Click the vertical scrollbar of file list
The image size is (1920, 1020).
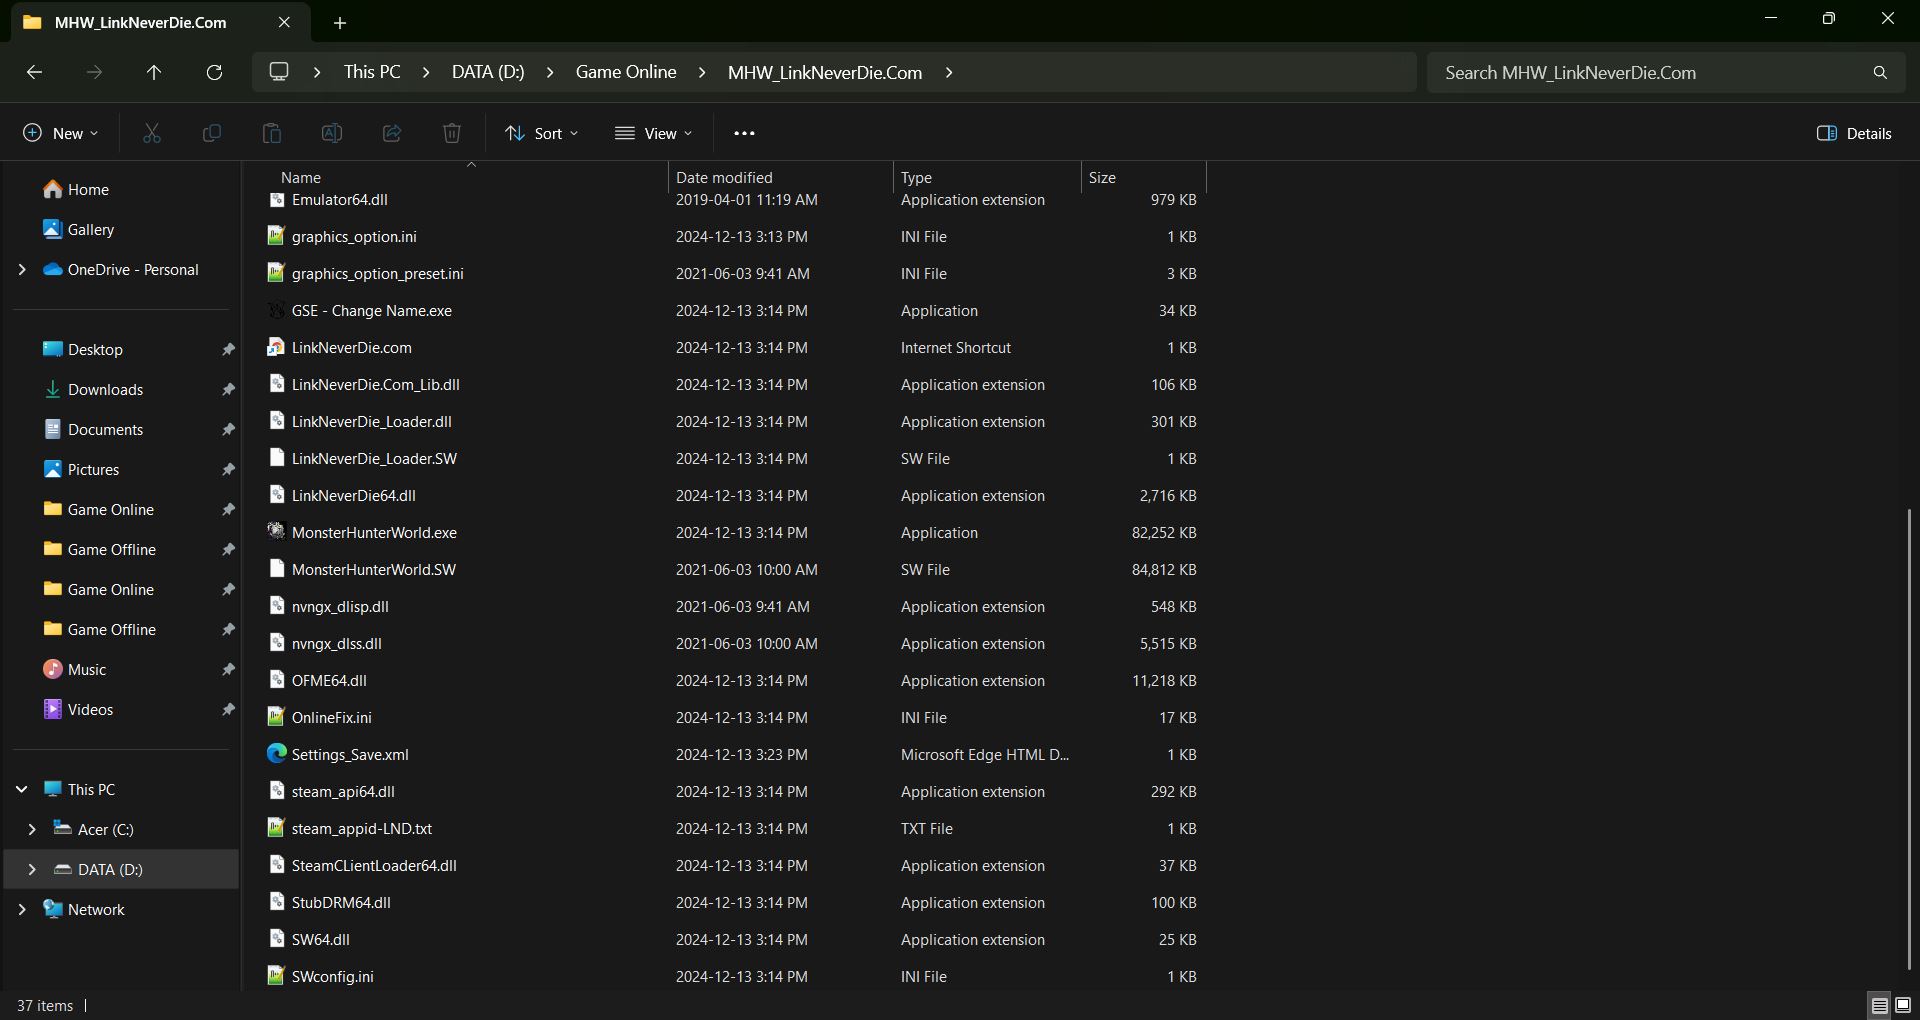point(1909,740)
